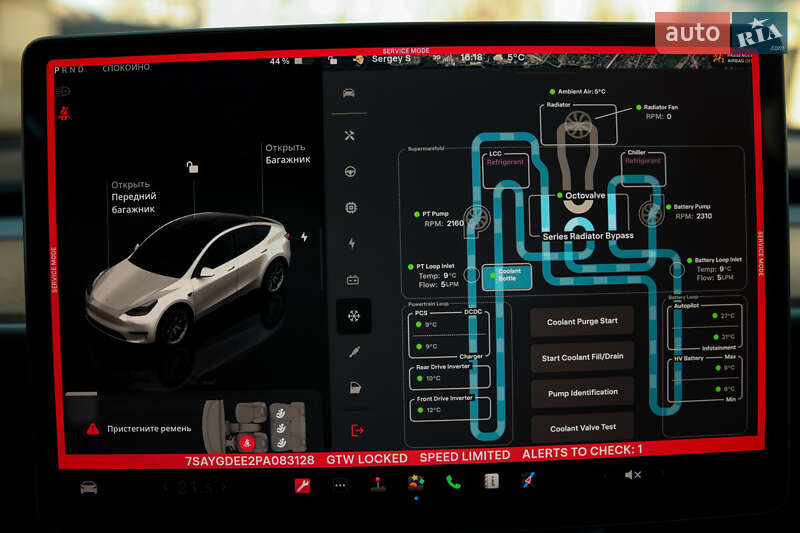Tap Battery Loop Inlet readings
This screenshot has height=533, width=800.
point(713,269)
